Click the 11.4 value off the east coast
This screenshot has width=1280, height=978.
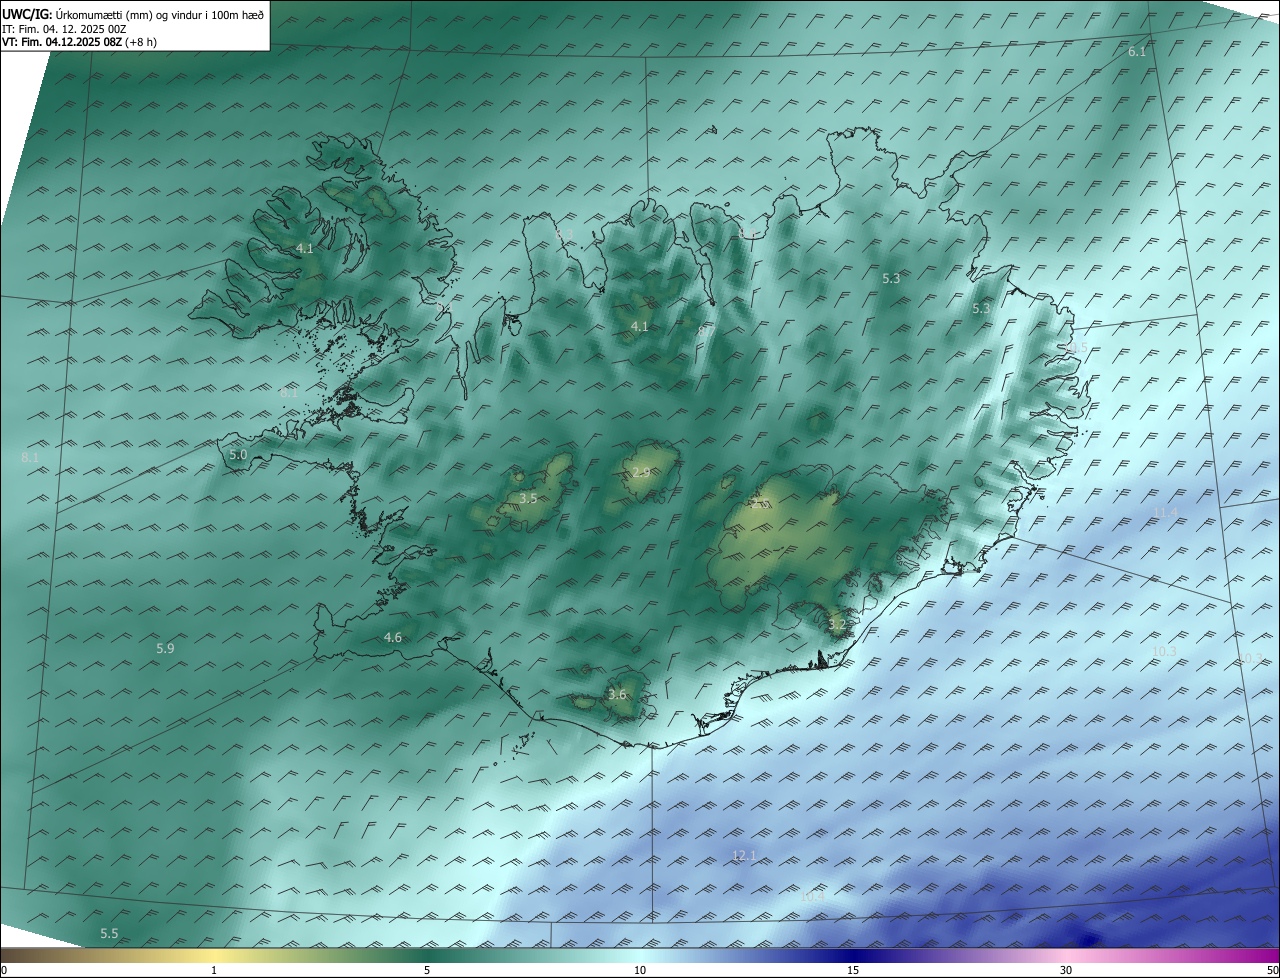1166,513
